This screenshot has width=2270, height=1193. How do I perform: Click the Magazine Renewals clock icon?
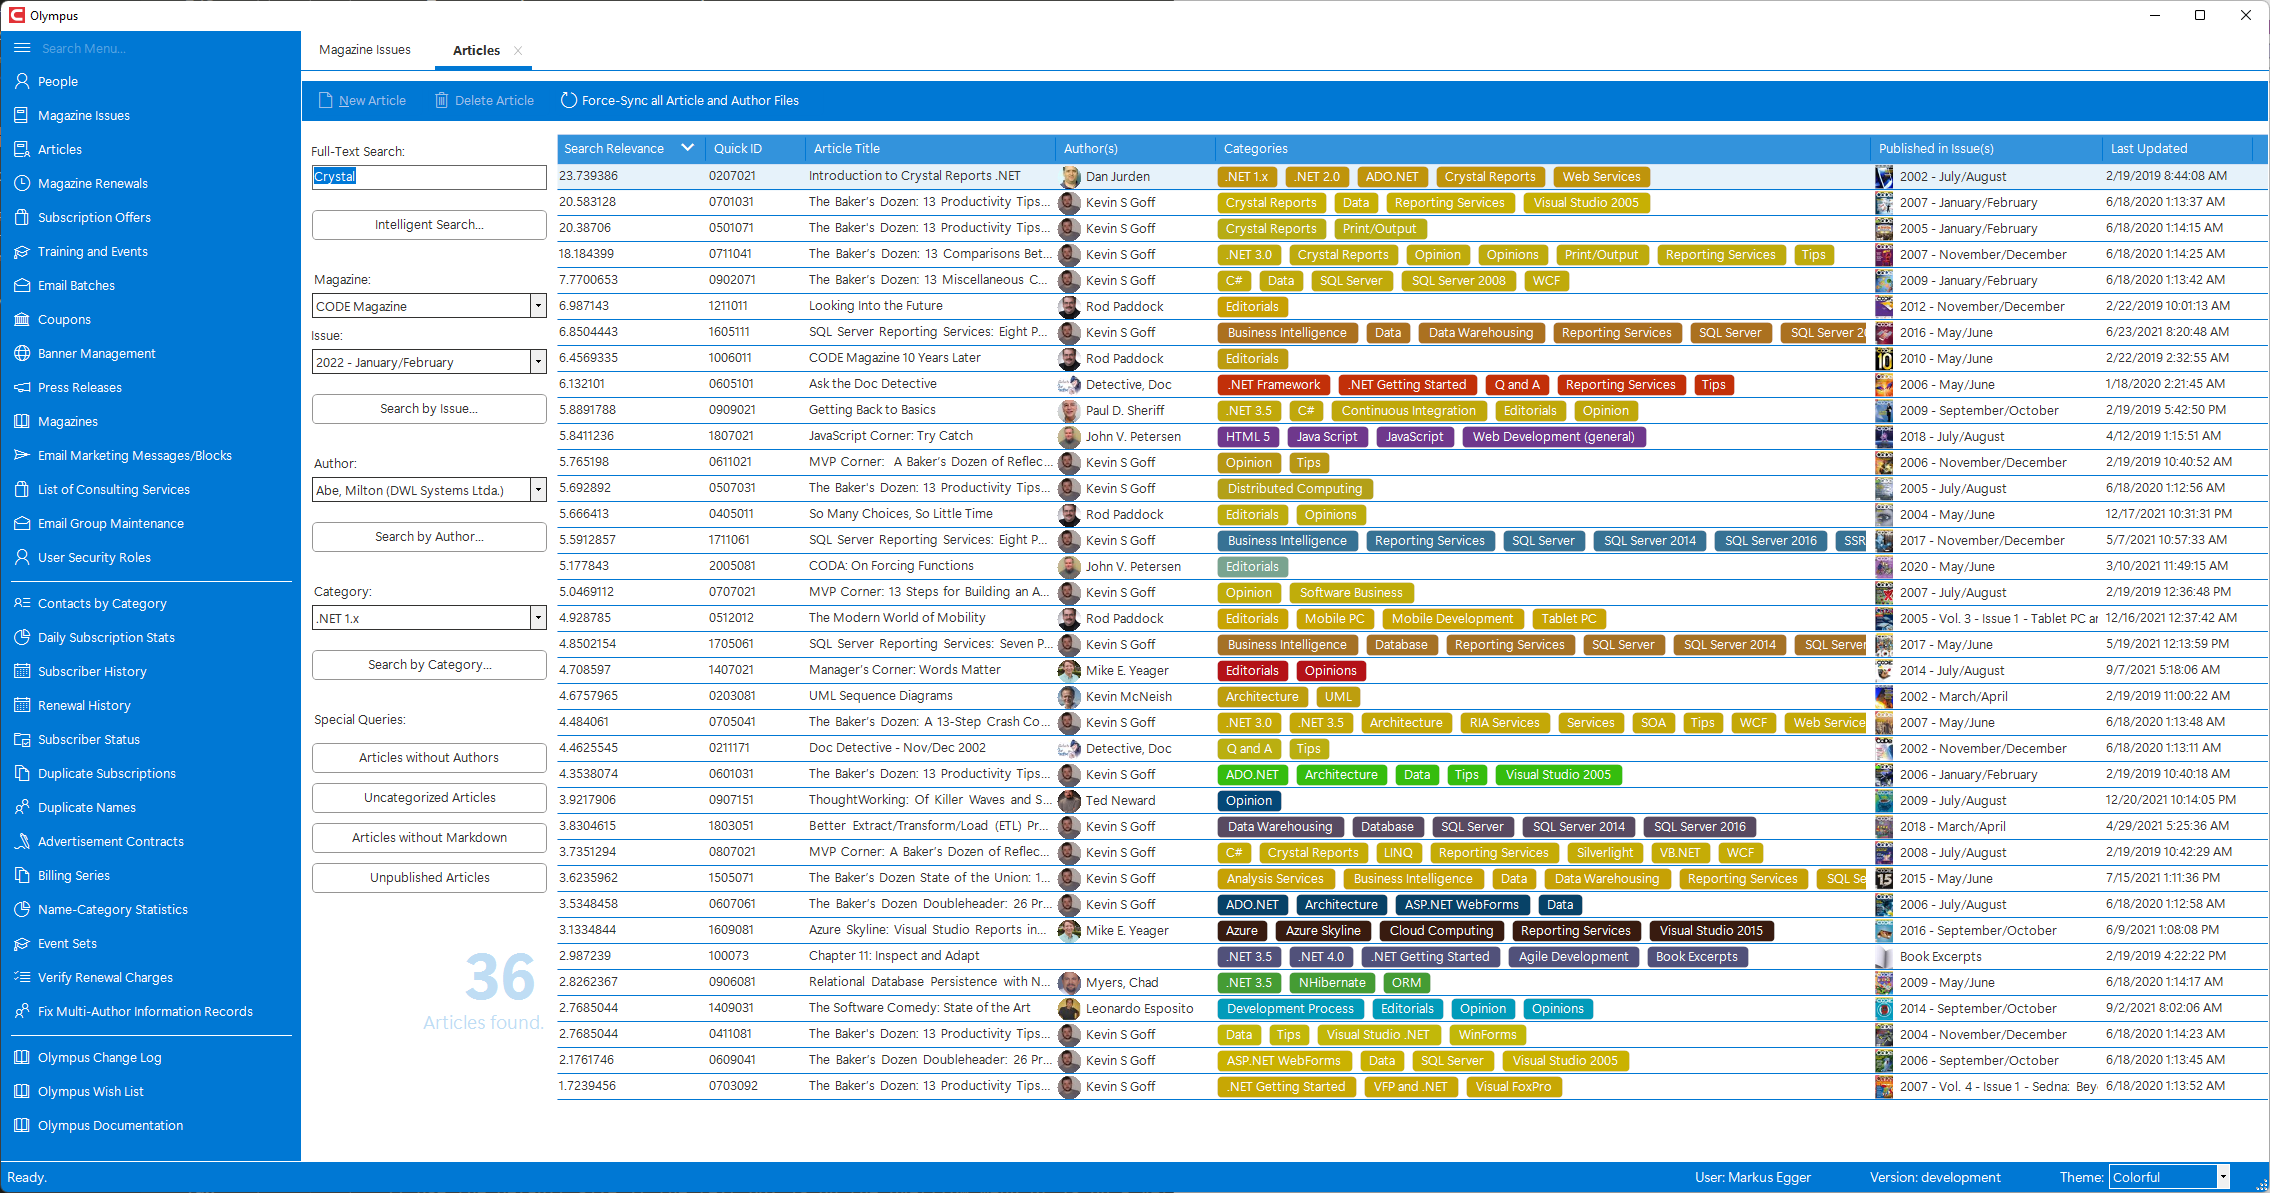pyautogui.click(x=22, y=184)
